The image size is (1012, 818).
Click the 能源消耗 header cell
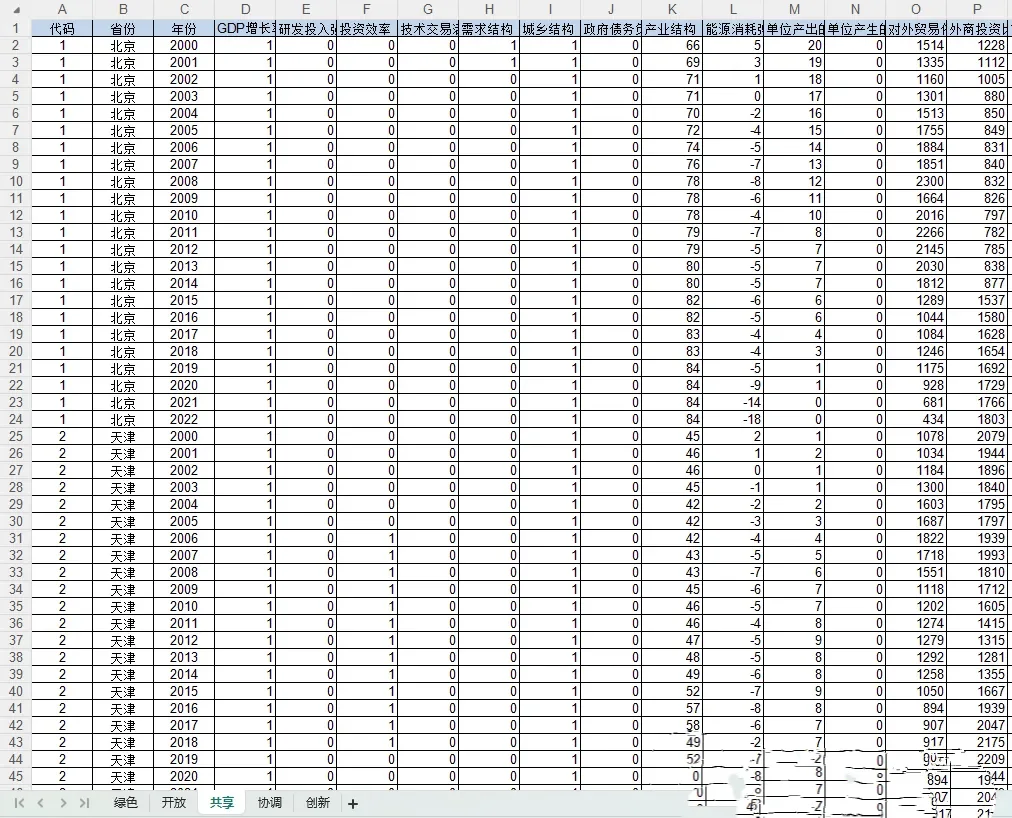pyautogui.click(x=733, y=28)
